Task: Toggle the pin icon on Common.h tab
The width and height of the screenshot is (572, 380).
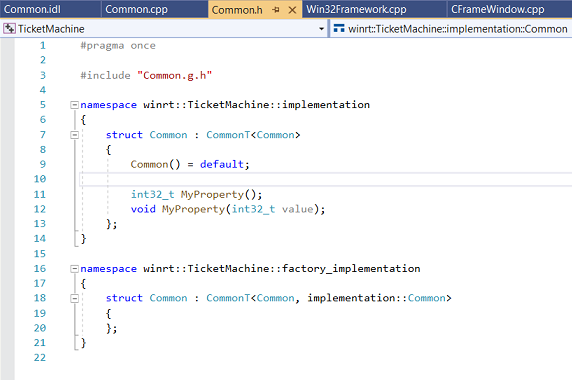Action: (x=276, y=10)
